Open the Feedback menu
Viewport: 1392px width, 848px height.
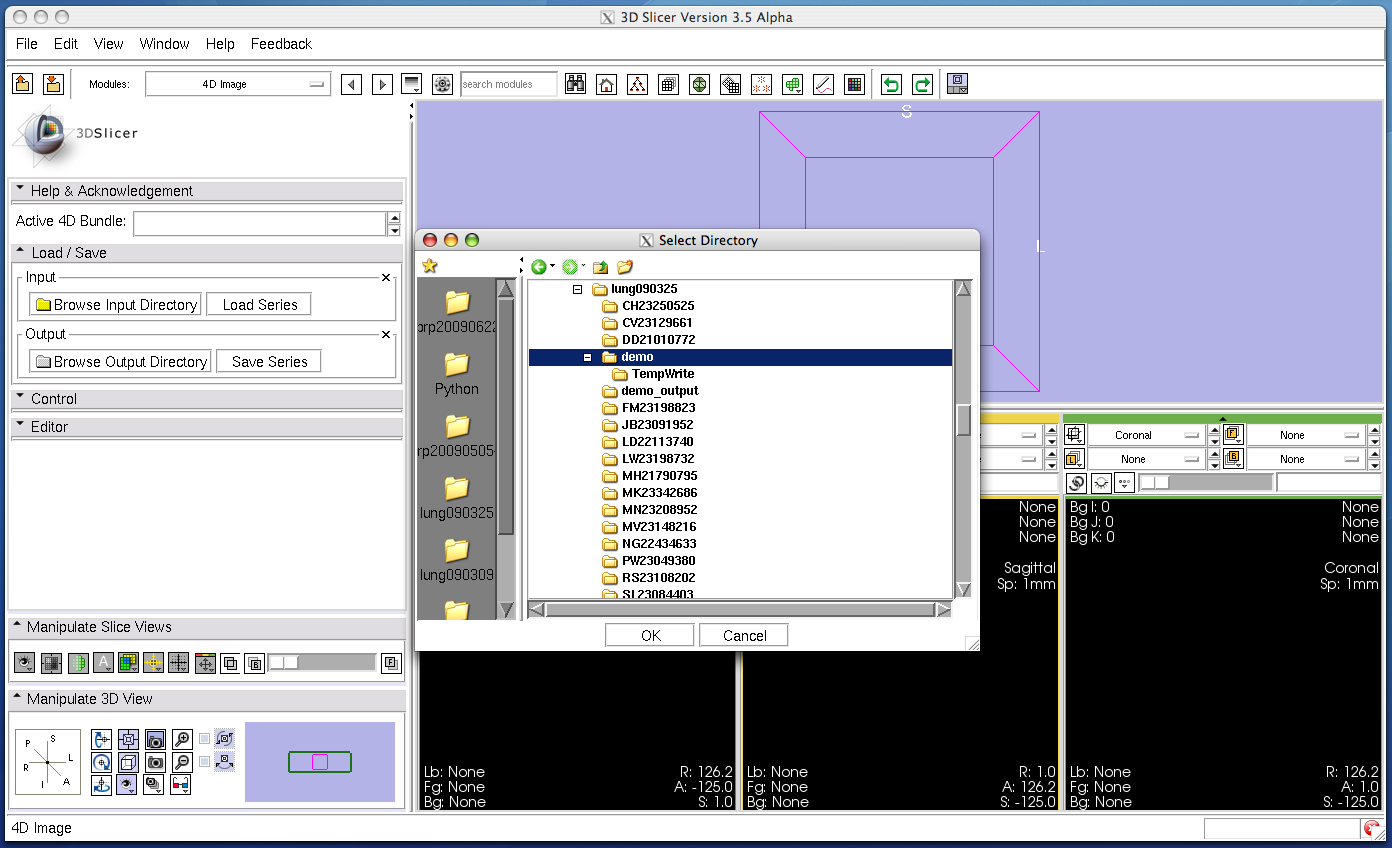click(x=281, y=44)
